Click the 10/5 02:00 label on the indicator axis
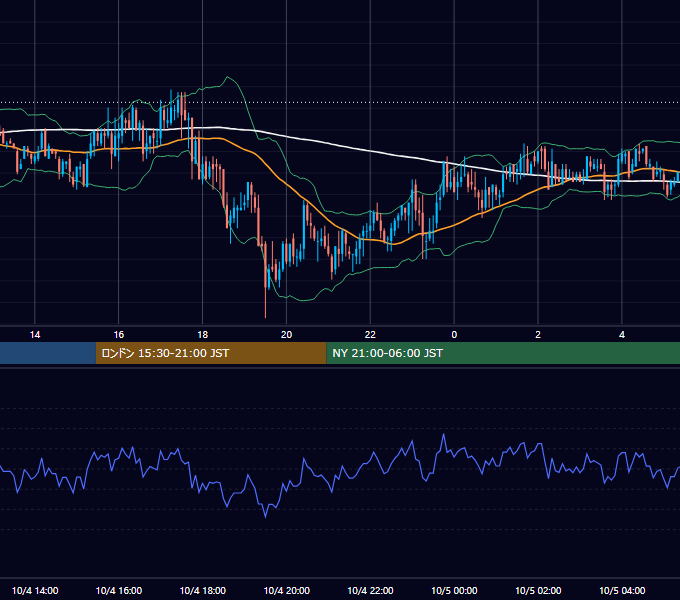Viewport: 680px width, 600px height. tap(538, 590)
